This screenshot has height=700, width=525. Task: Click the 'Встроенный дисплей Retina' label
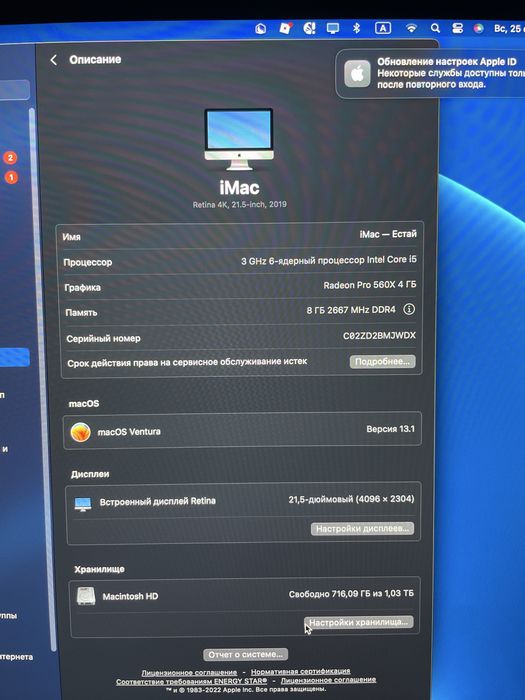coord(158,501)
